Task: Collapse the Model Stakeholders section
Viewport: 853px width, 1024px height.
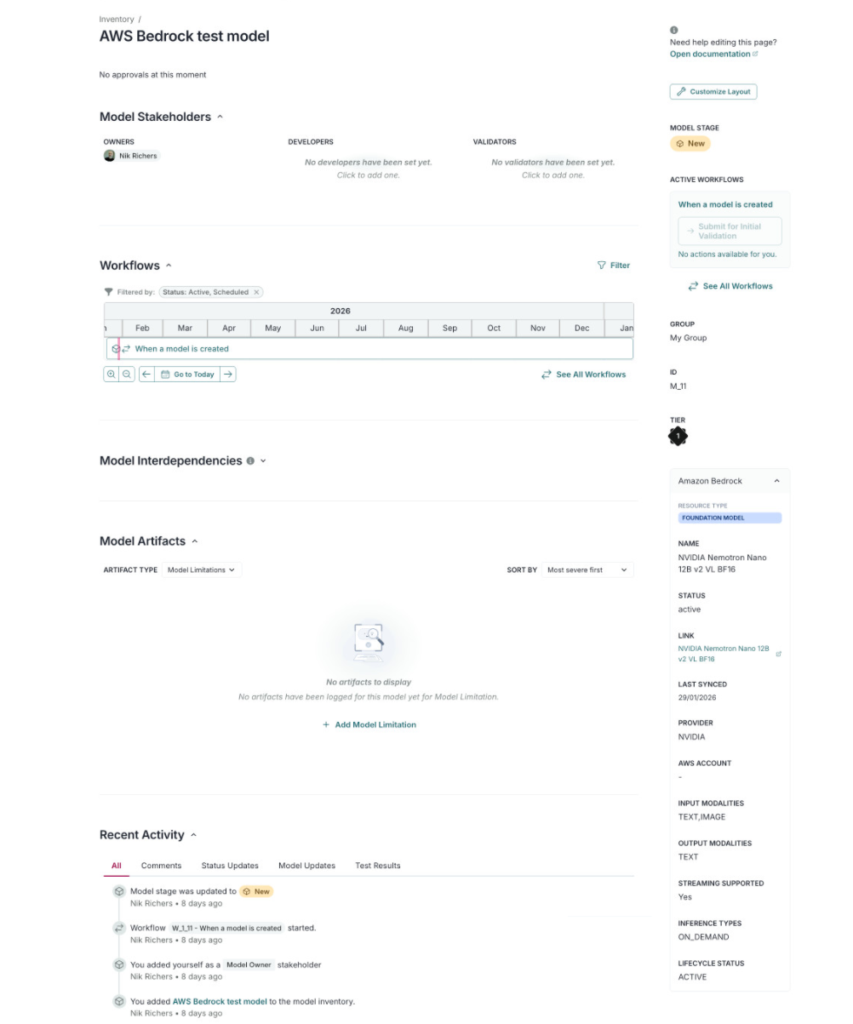Action: coord(220,117)
